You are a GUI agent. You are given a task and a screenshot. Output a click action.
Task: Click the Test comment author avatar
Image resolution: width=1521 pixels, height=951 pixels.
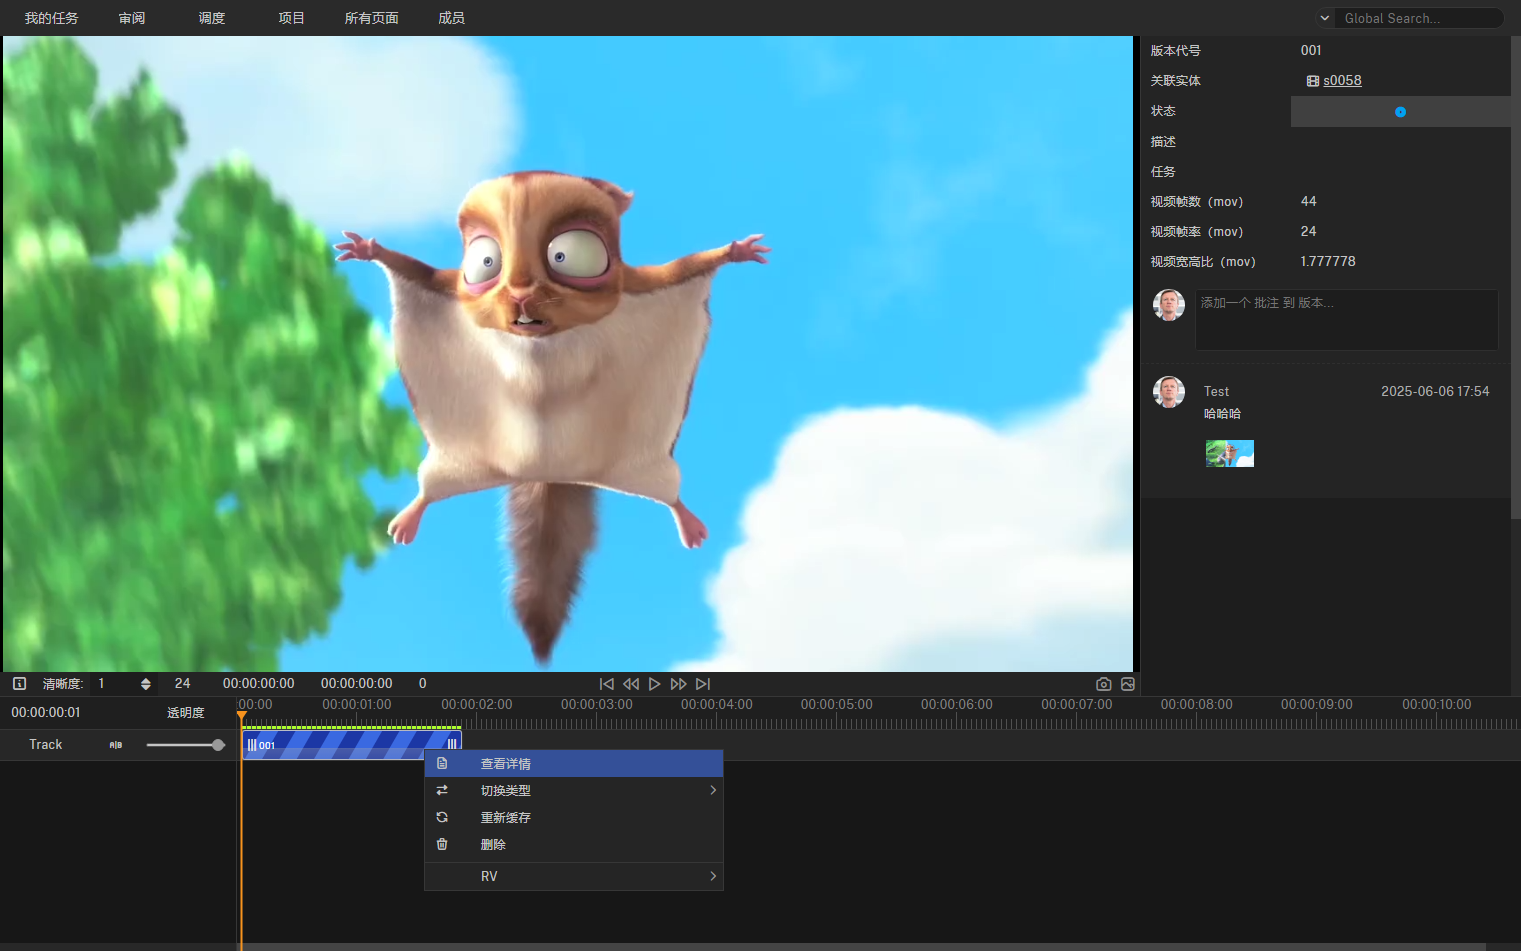click(x=1169, y=392)
